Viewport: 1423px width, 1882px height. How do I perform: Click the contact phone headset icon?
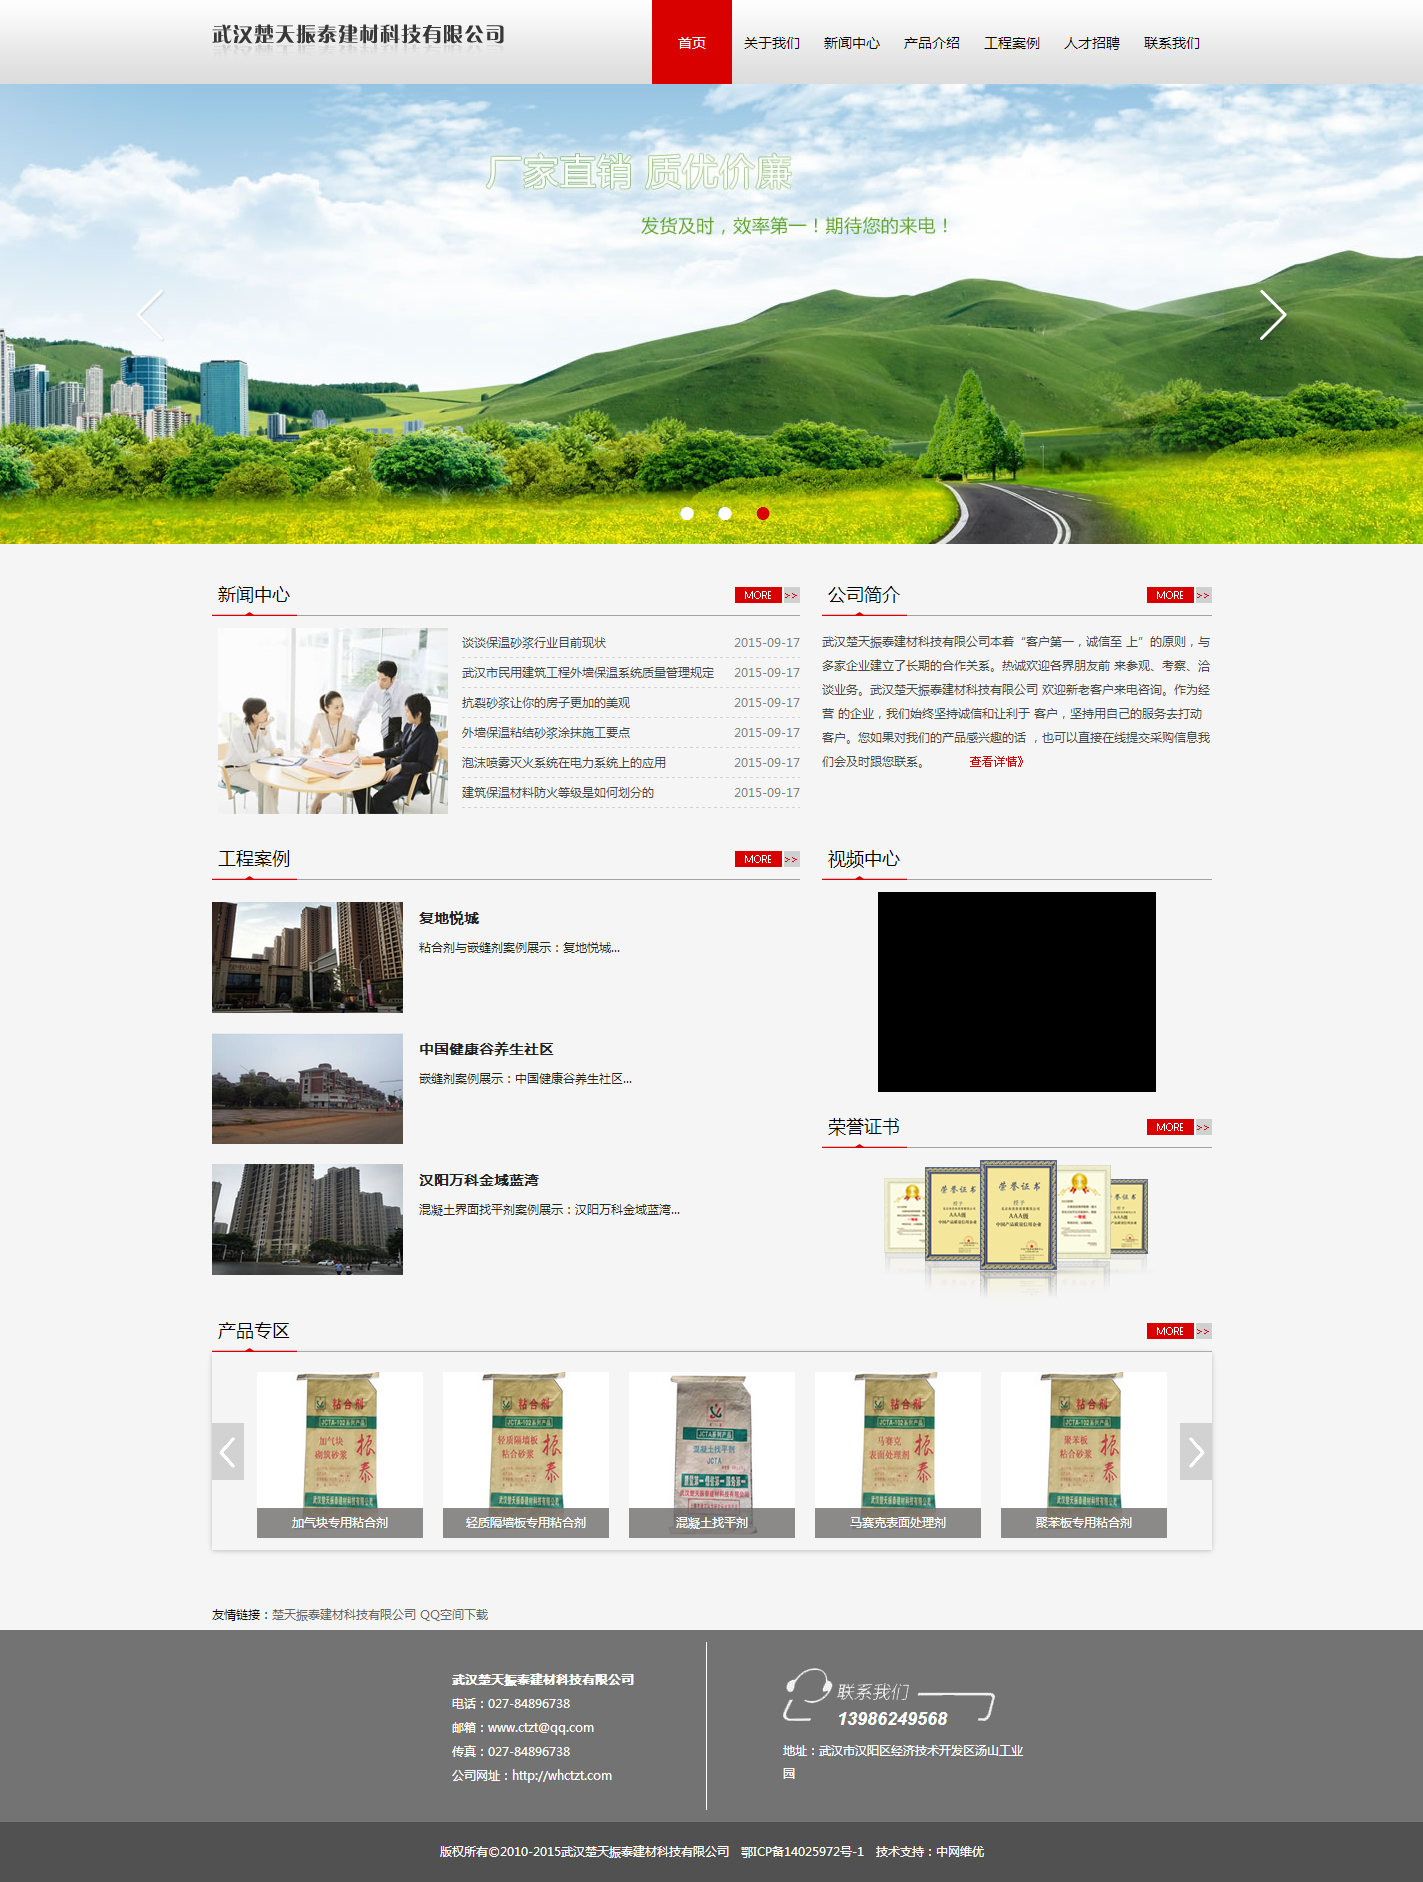[x=807, y=1694]
